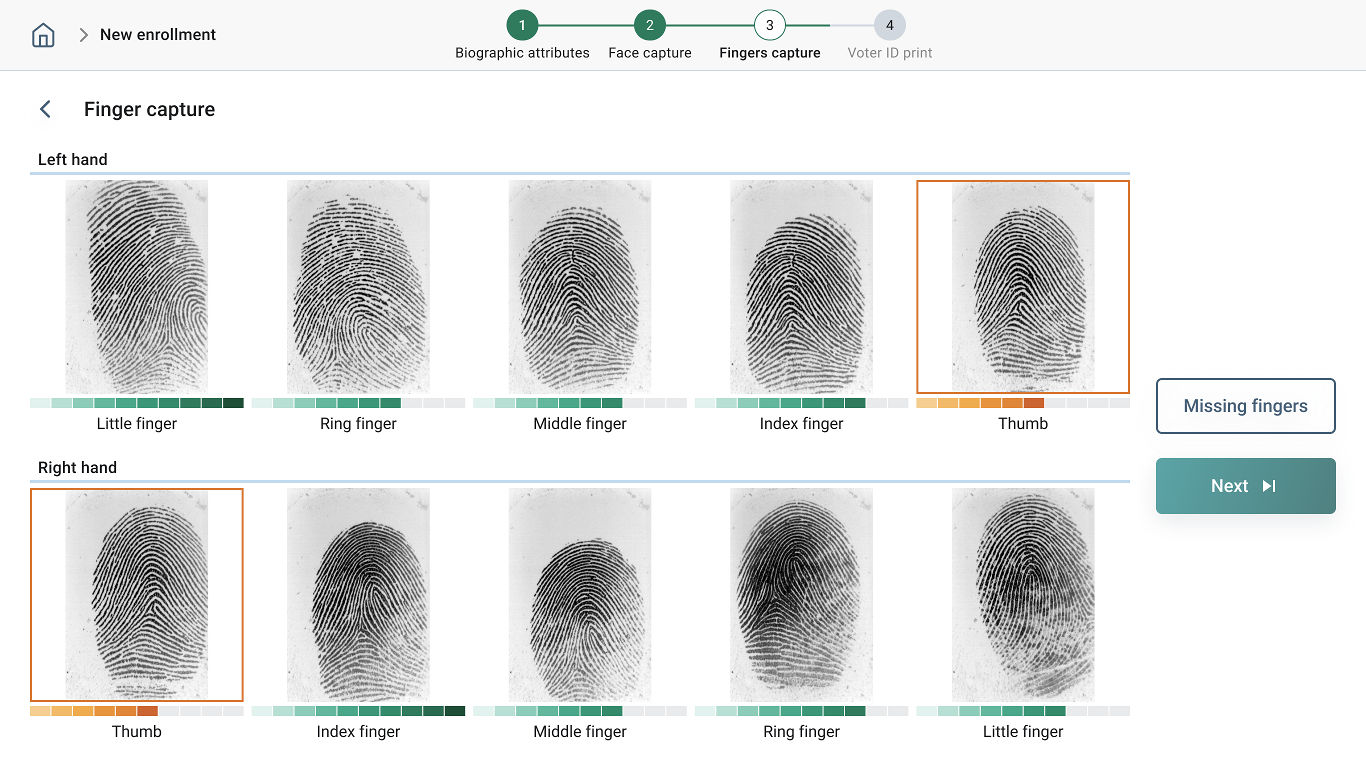Select the left hand index finger print
1366x768 pixels.
801,287
